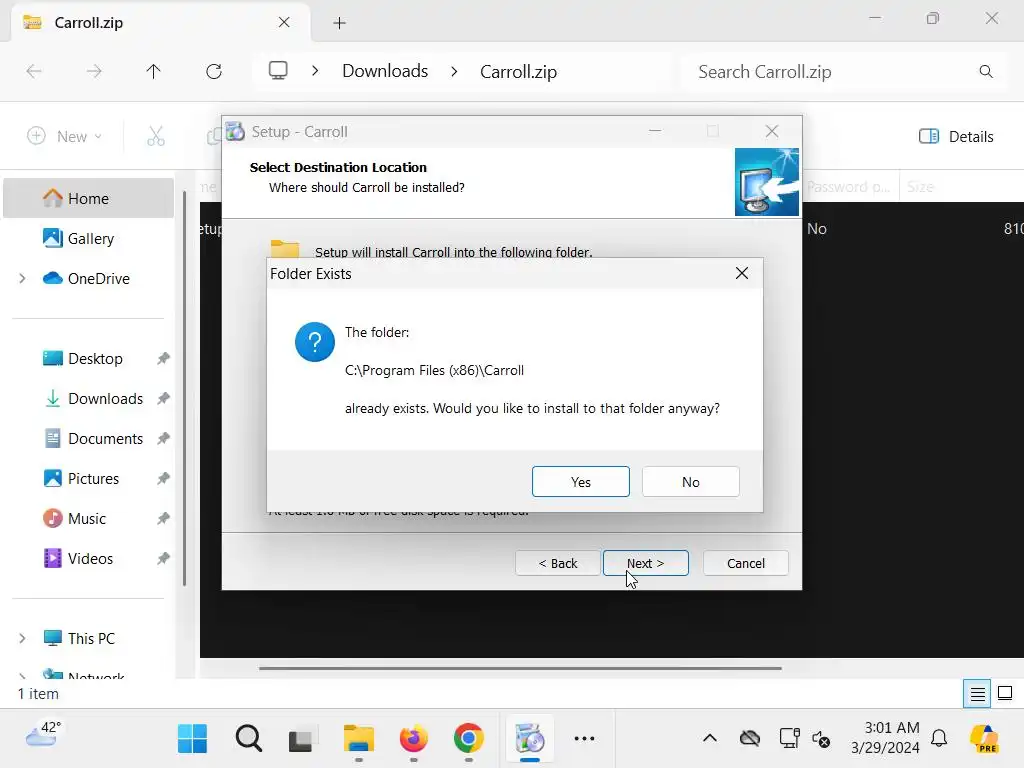Open the notifications bell

coord(939,739)
